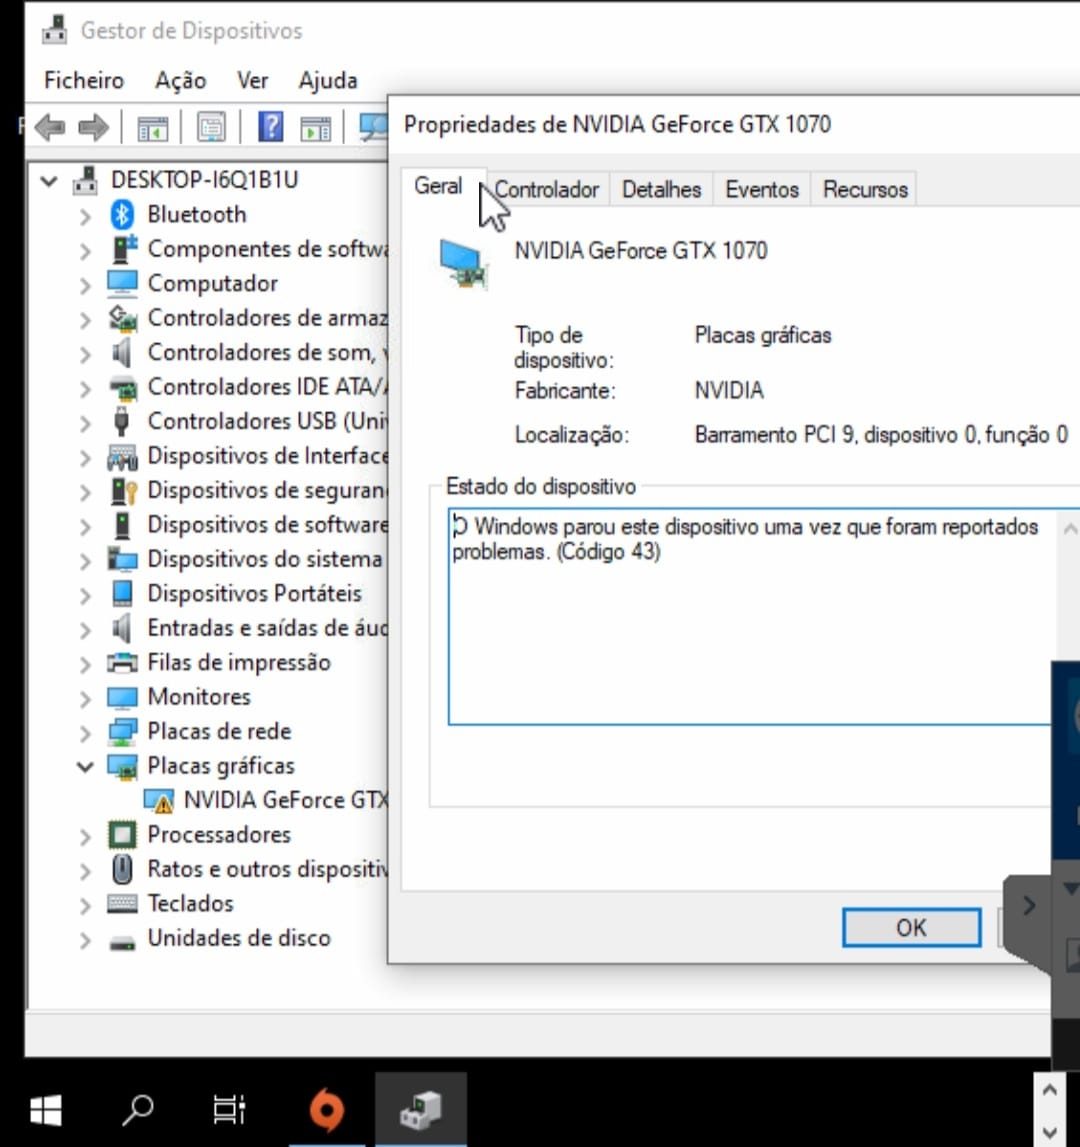This screenshot has width=1080, height=1147.
Task: Click the NVIDIA GeForce warning icon in tree
Action: (159, 801)
